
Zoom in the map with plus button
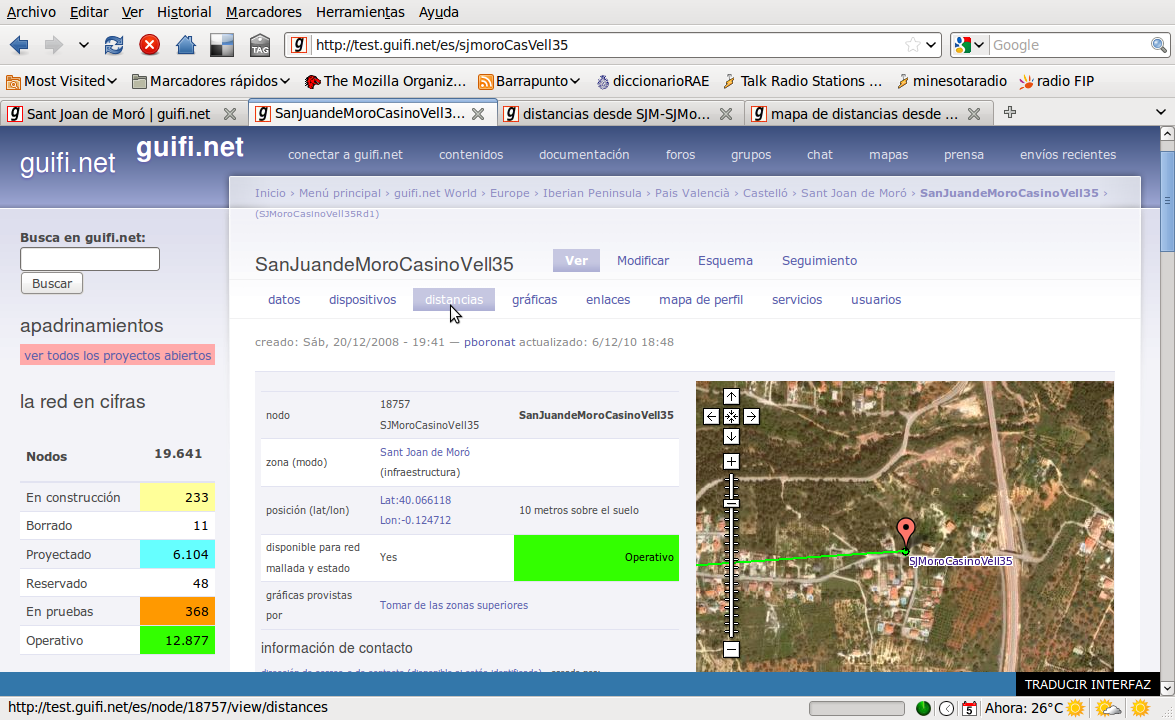[x=731, y=461]
